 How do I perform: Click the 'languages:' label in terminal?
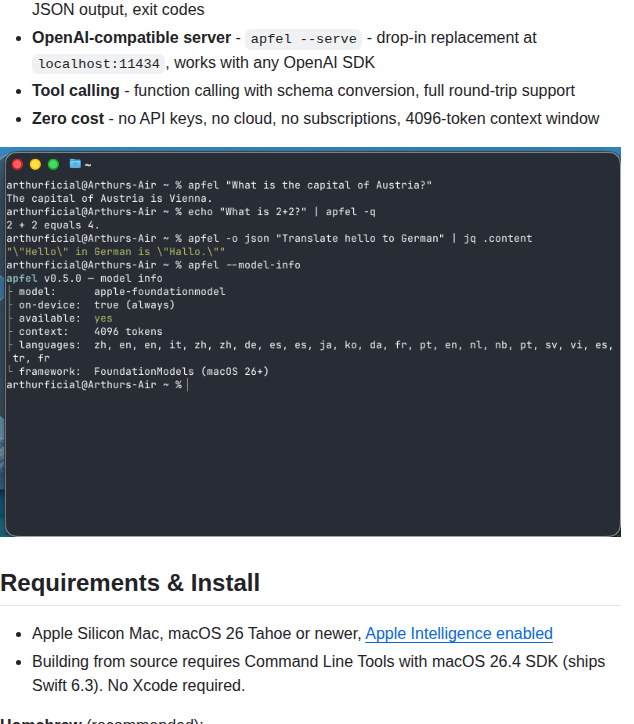[49, 345]
